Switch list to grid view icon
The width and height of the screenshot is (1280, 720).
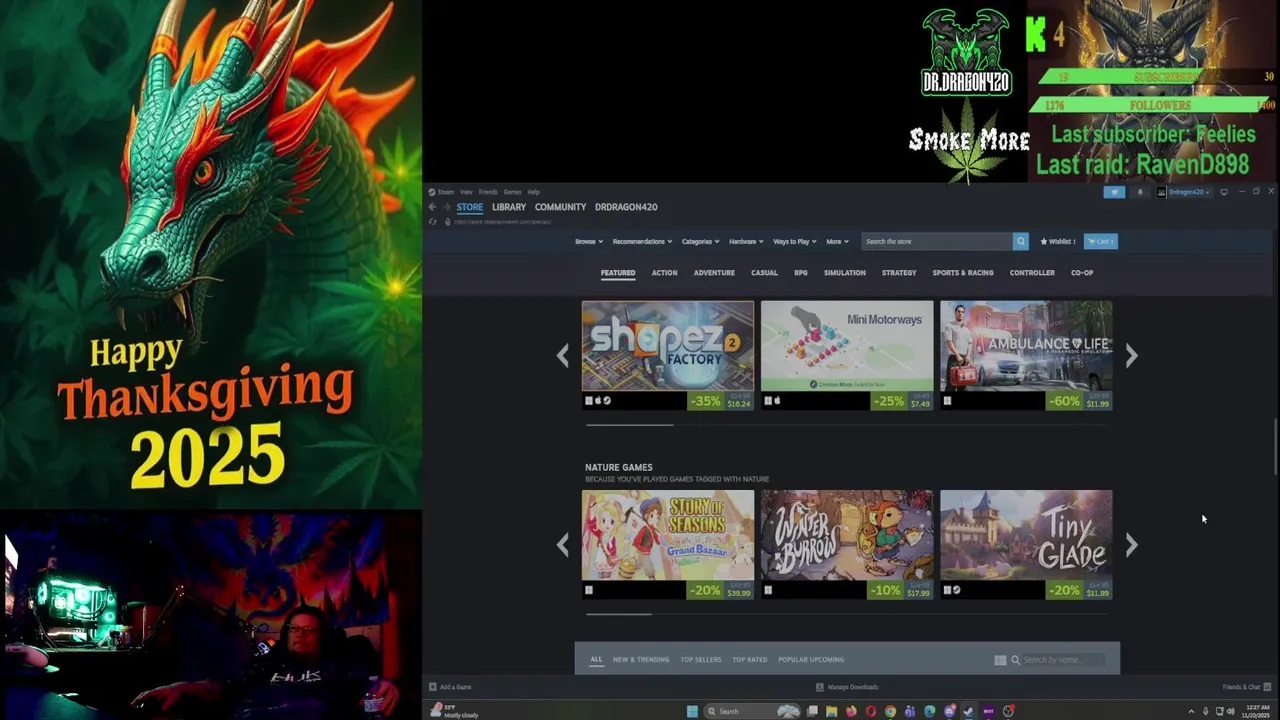click(x=1000, y=660)
